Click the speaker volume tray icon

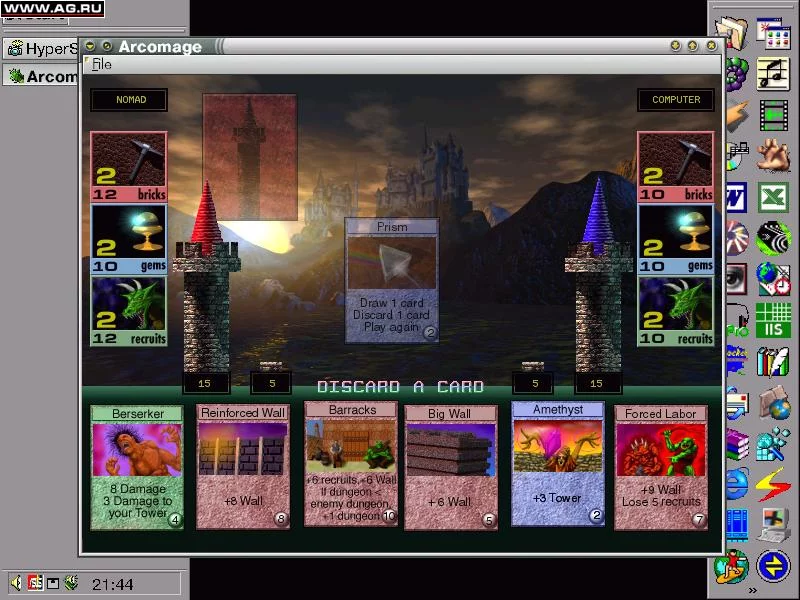16,582
